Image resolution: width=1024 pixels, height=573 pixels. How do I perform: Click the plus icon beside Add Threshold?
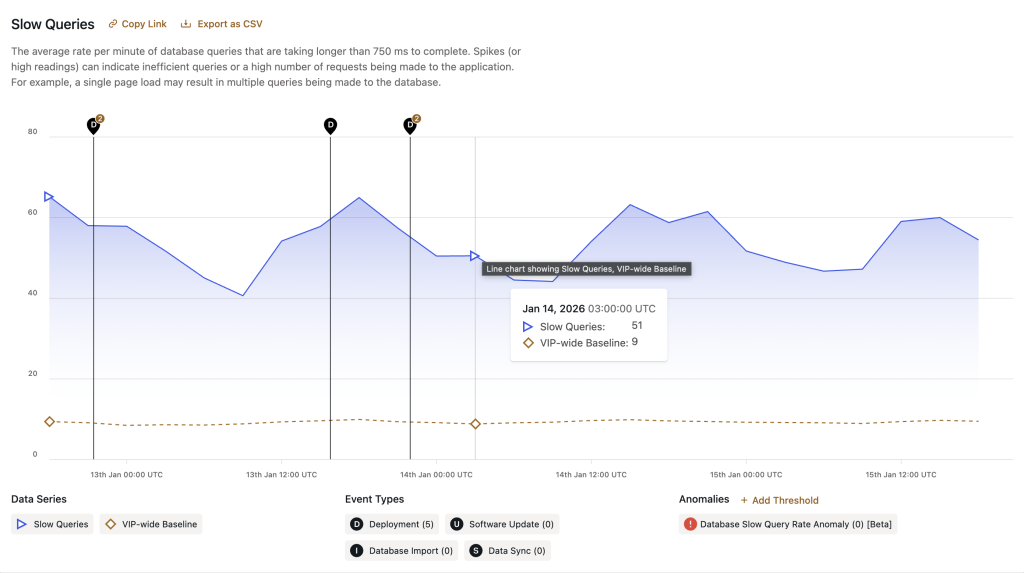tap(744, 500)
